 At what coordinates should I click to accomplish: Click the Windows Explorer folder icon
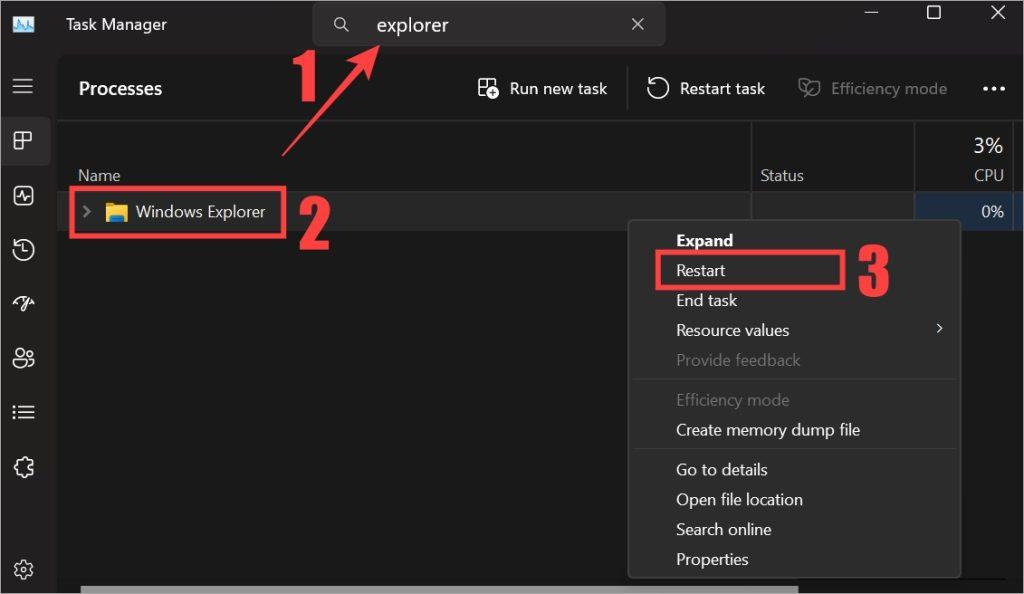click(116, 211)
